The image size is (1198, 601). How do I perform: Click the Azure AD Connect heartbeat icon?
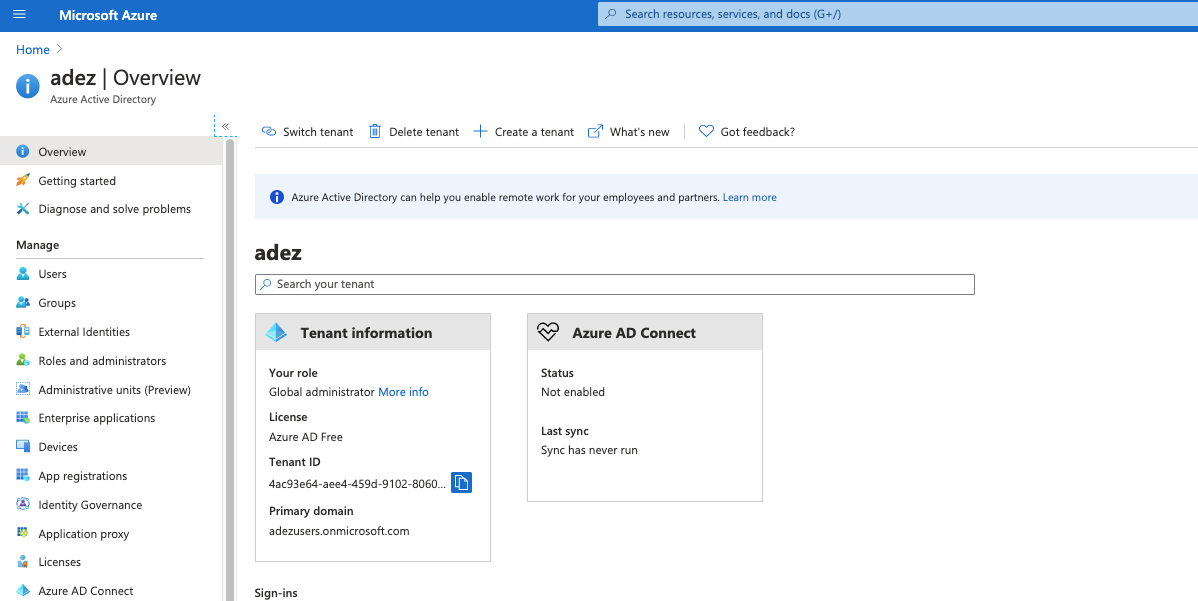tap(548, 332)
